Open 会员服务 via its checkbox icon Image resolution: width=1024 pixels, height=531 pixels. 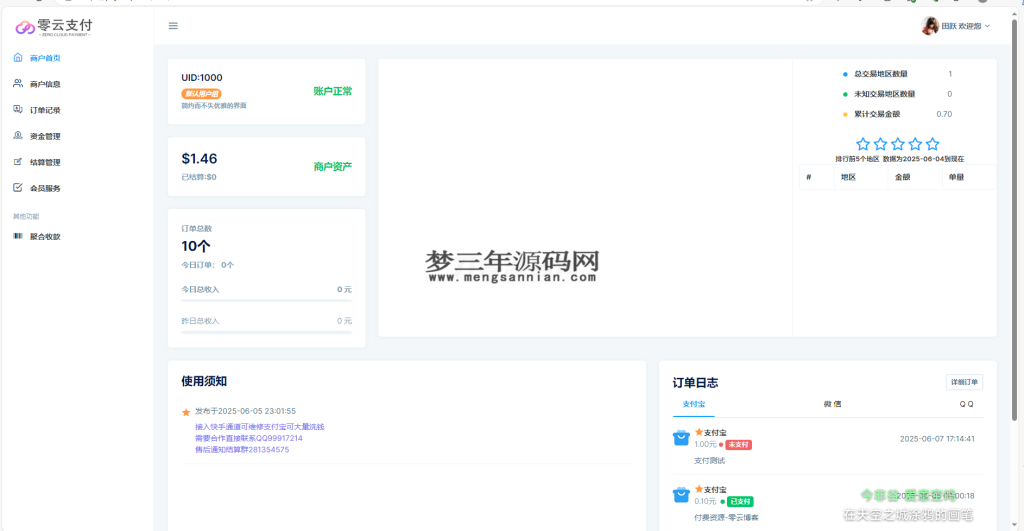(x=18, y=187)
